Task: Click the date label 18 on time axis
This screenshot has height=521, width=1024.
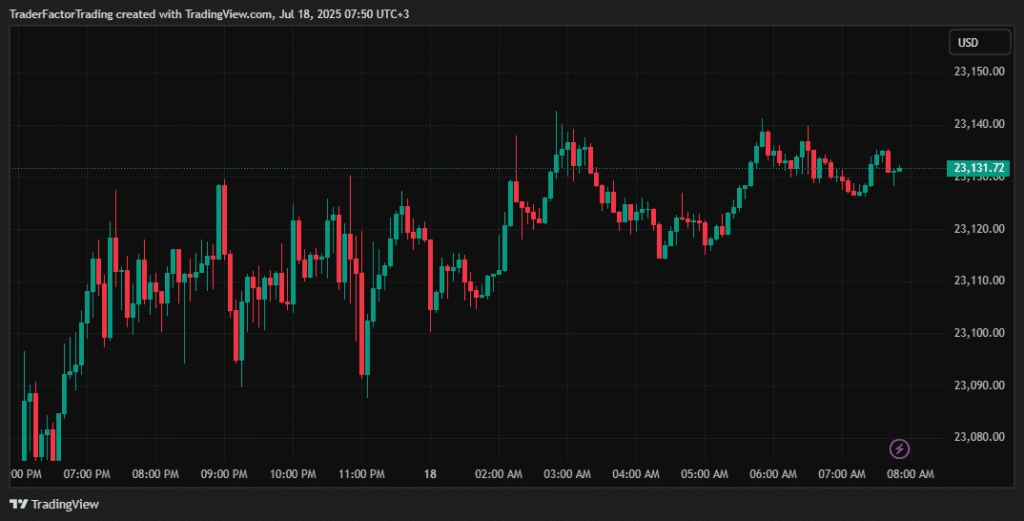Action: click(x=430, y=474)
